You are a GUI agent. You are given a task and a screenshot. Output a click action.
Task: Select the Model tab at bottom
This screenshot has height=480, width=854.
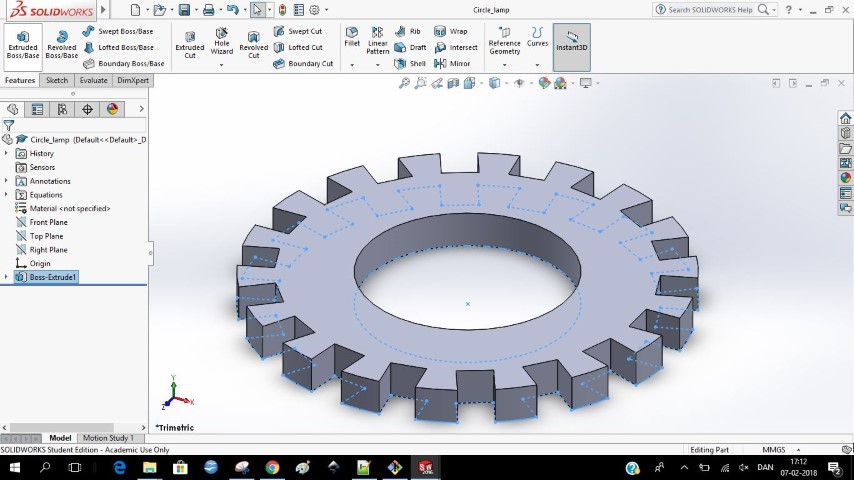click(60, 438)
